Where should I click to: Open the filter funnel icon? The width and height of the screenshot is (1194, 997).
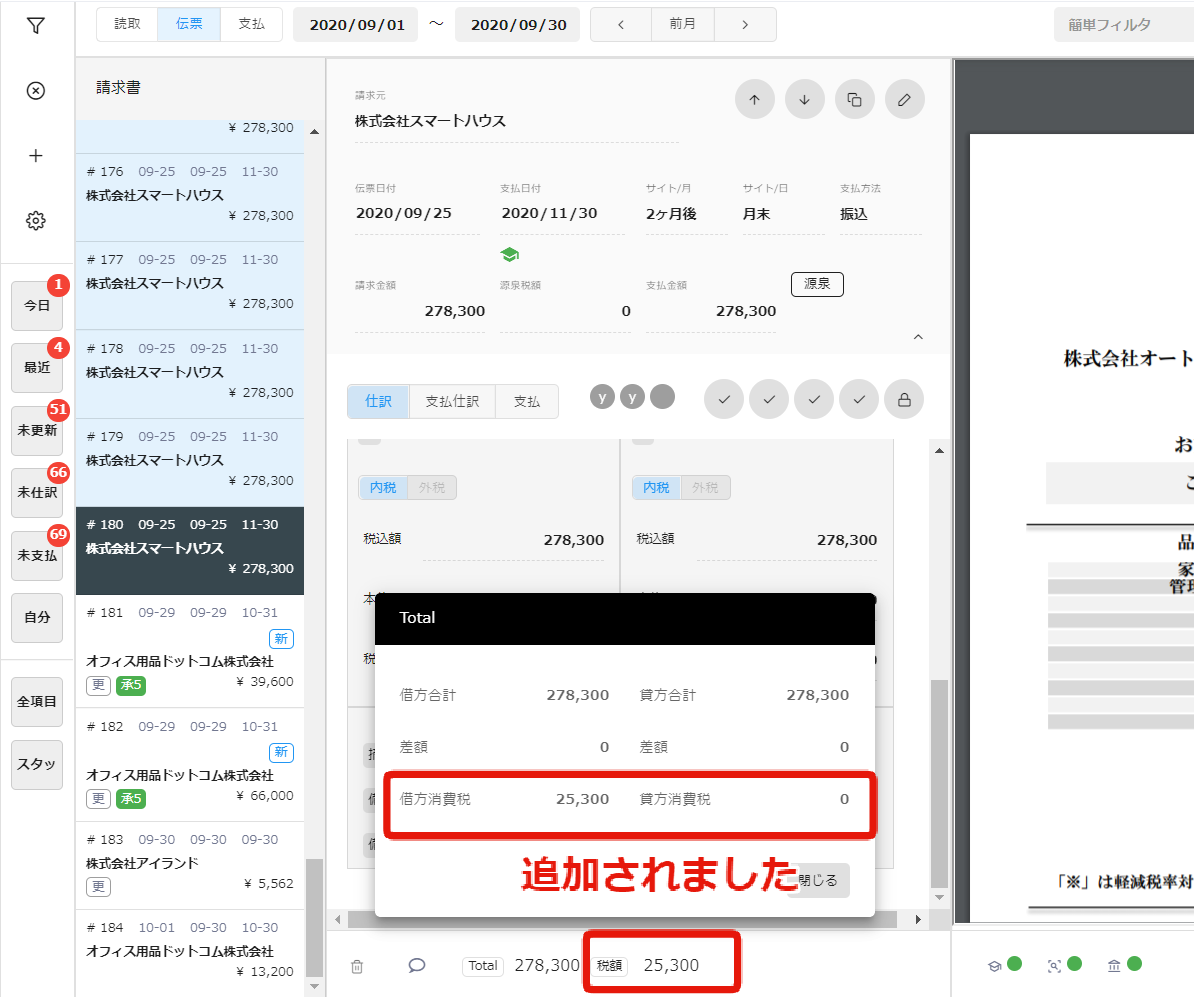pos(35,26)
